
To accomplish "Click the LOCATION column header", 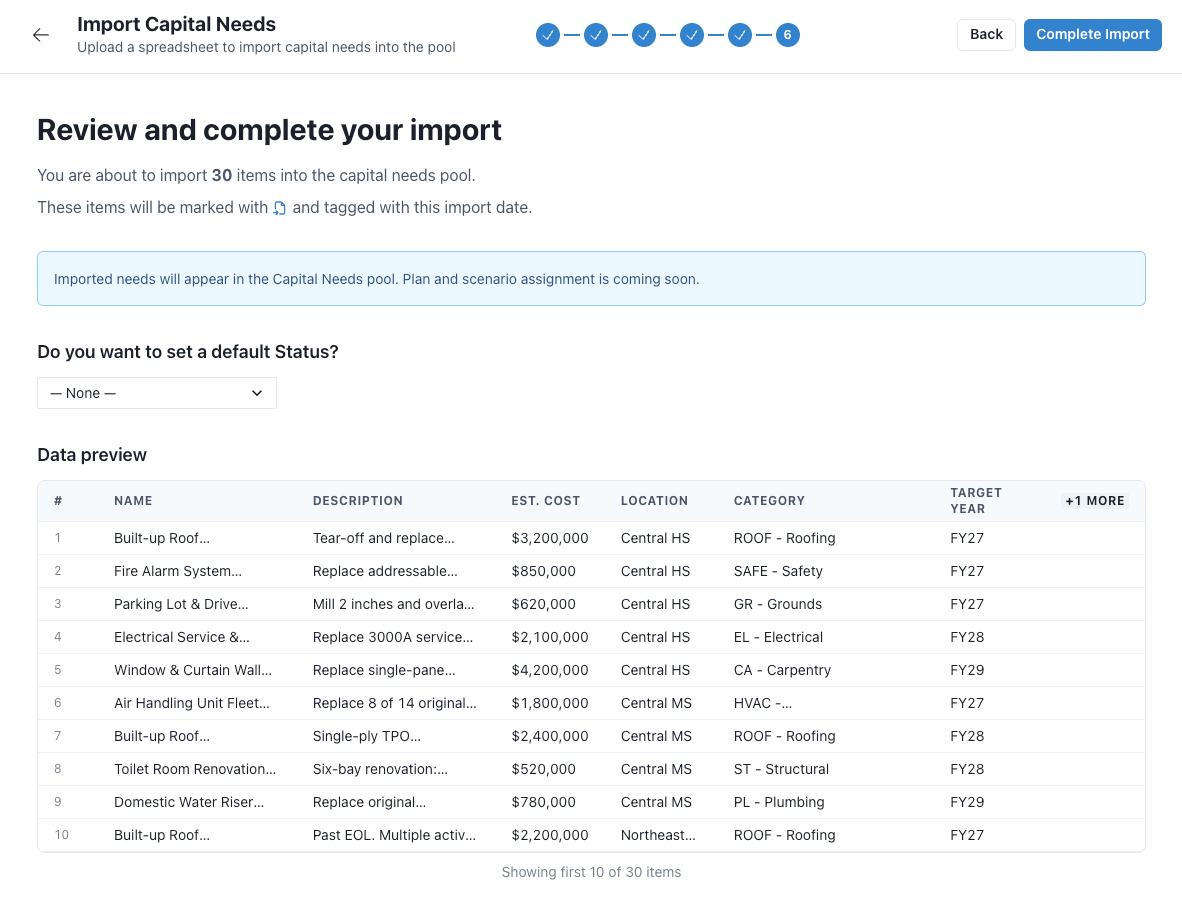I will 654,500.
